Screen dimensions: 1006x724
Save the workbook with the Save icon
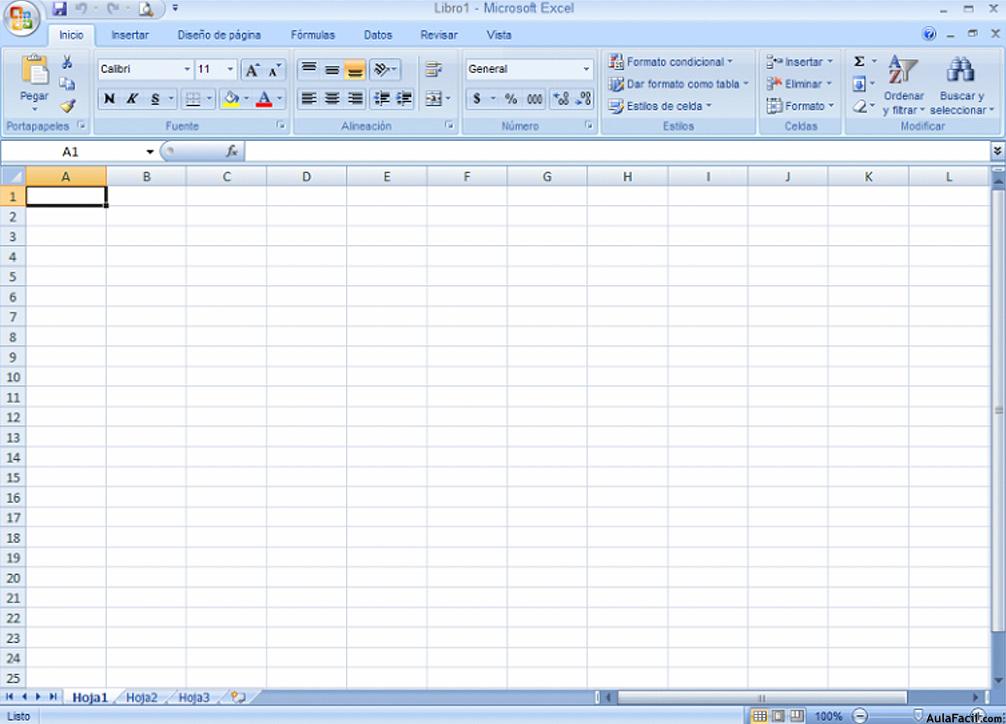tap(60, 8)
